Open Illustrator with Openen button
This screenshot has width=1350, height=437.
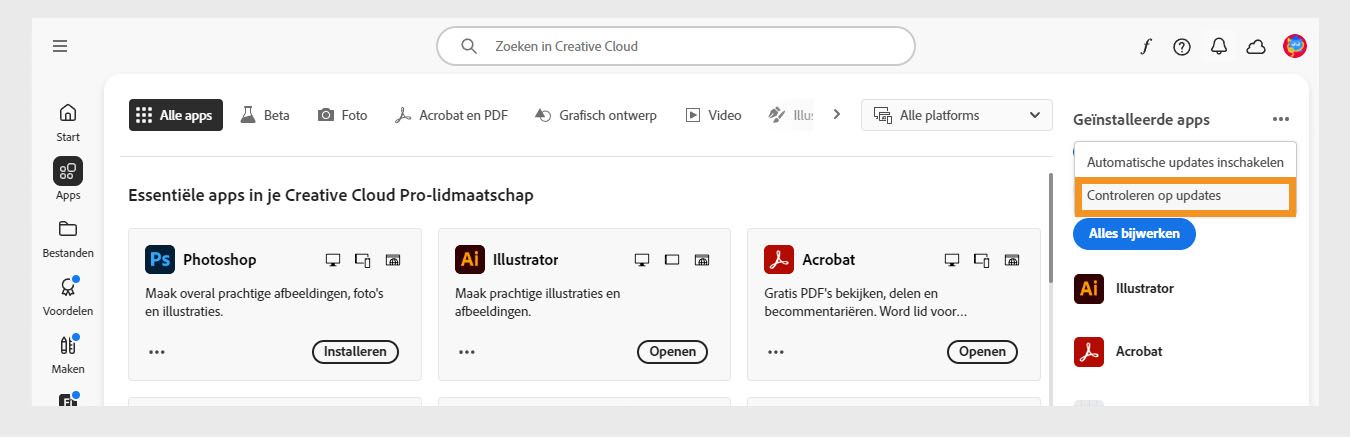pyautogui.click(x=672, y=352)
